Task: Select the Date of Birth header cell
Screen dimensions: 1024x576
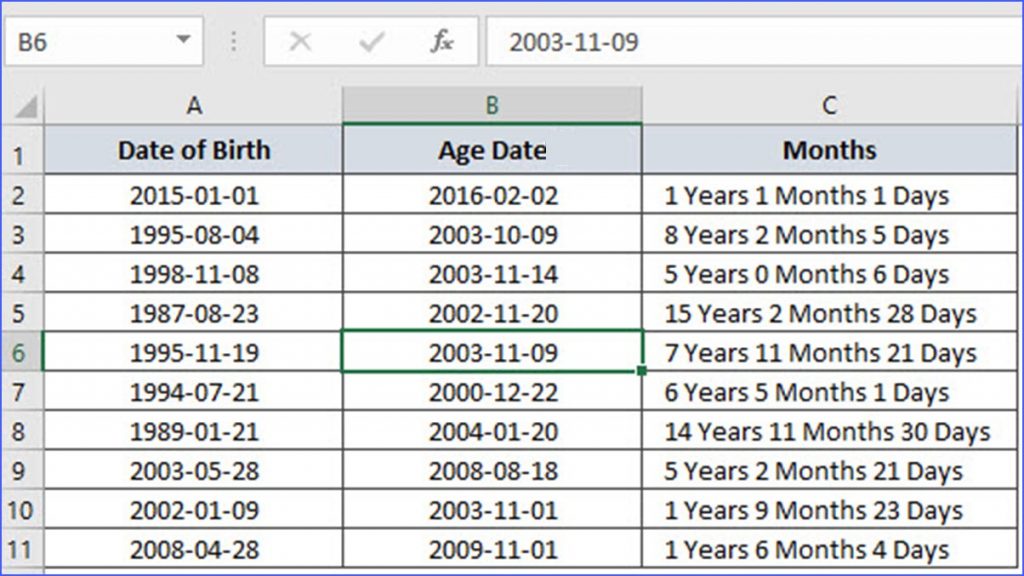Action: pos(193,150)
